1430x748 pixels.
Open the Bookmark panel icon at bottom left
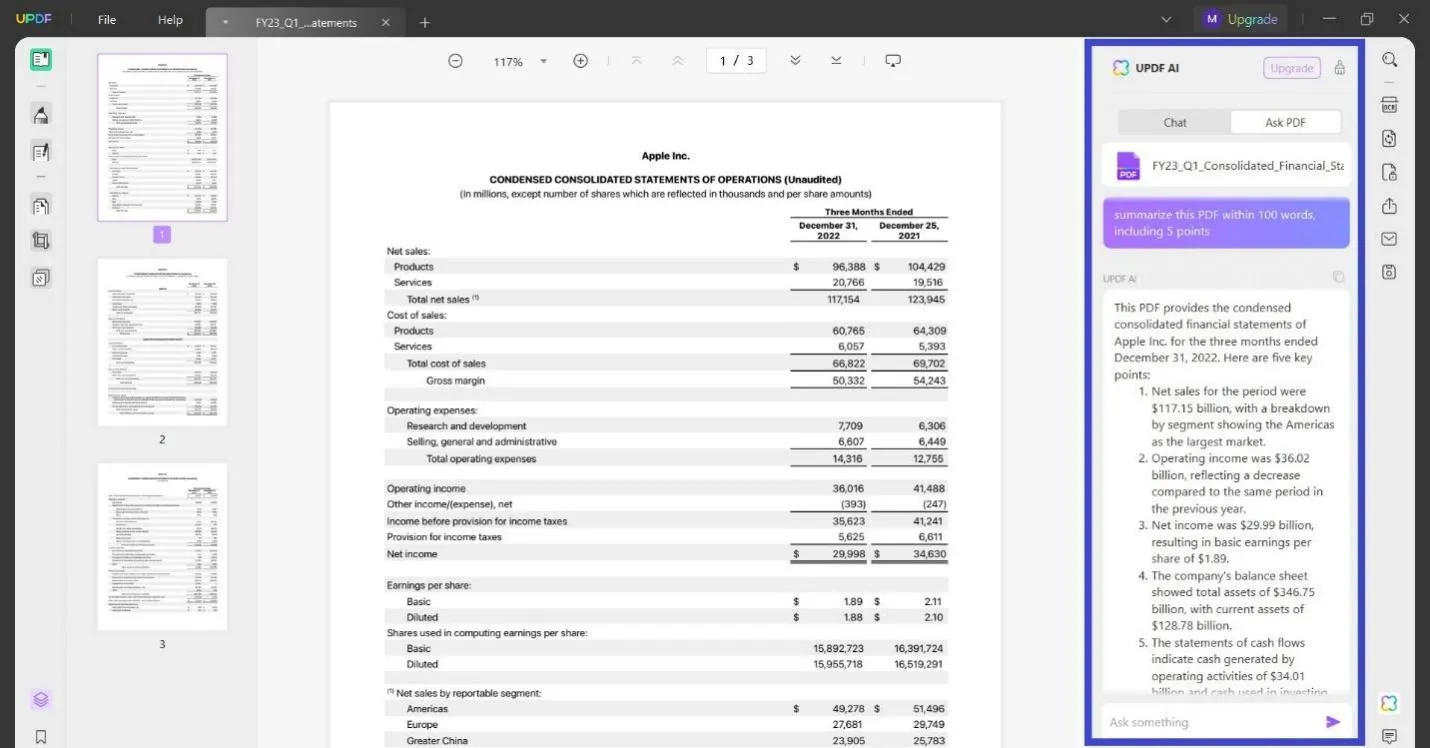click(x=41, y=737)
